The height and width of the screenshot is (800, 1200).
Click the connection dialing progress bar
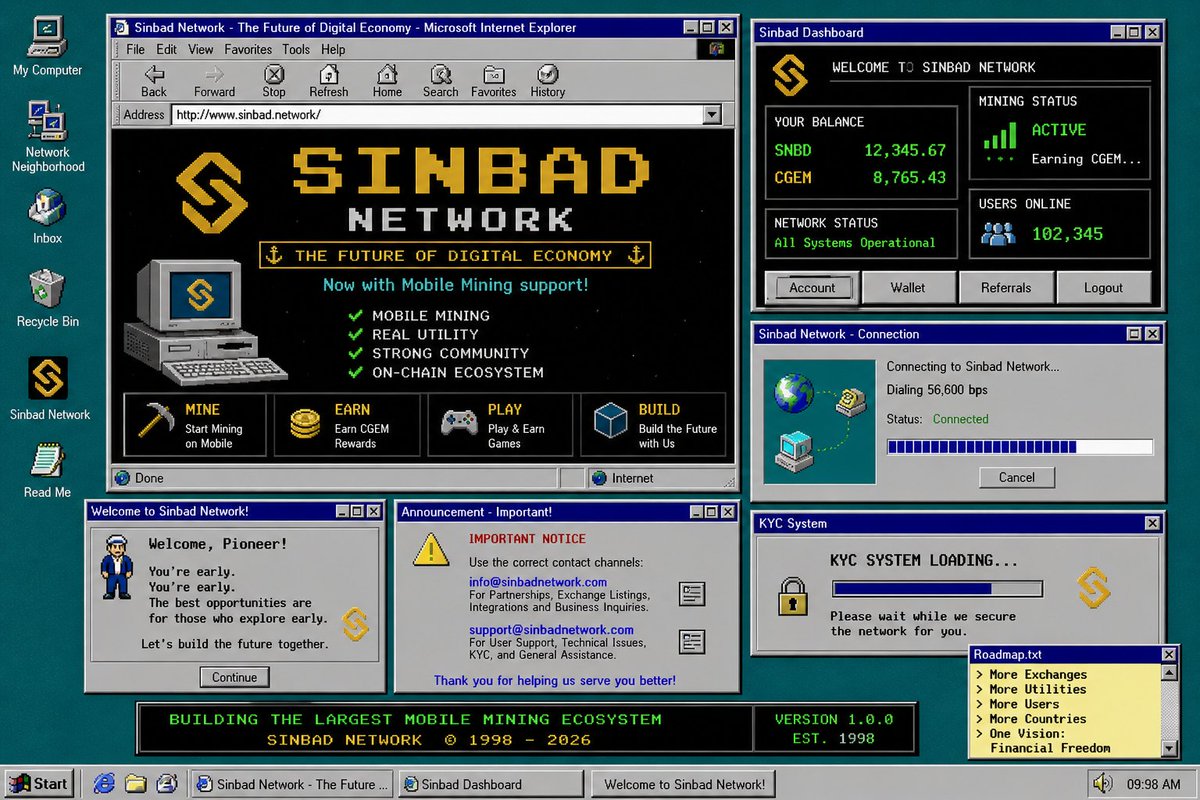click(1019, 447)
